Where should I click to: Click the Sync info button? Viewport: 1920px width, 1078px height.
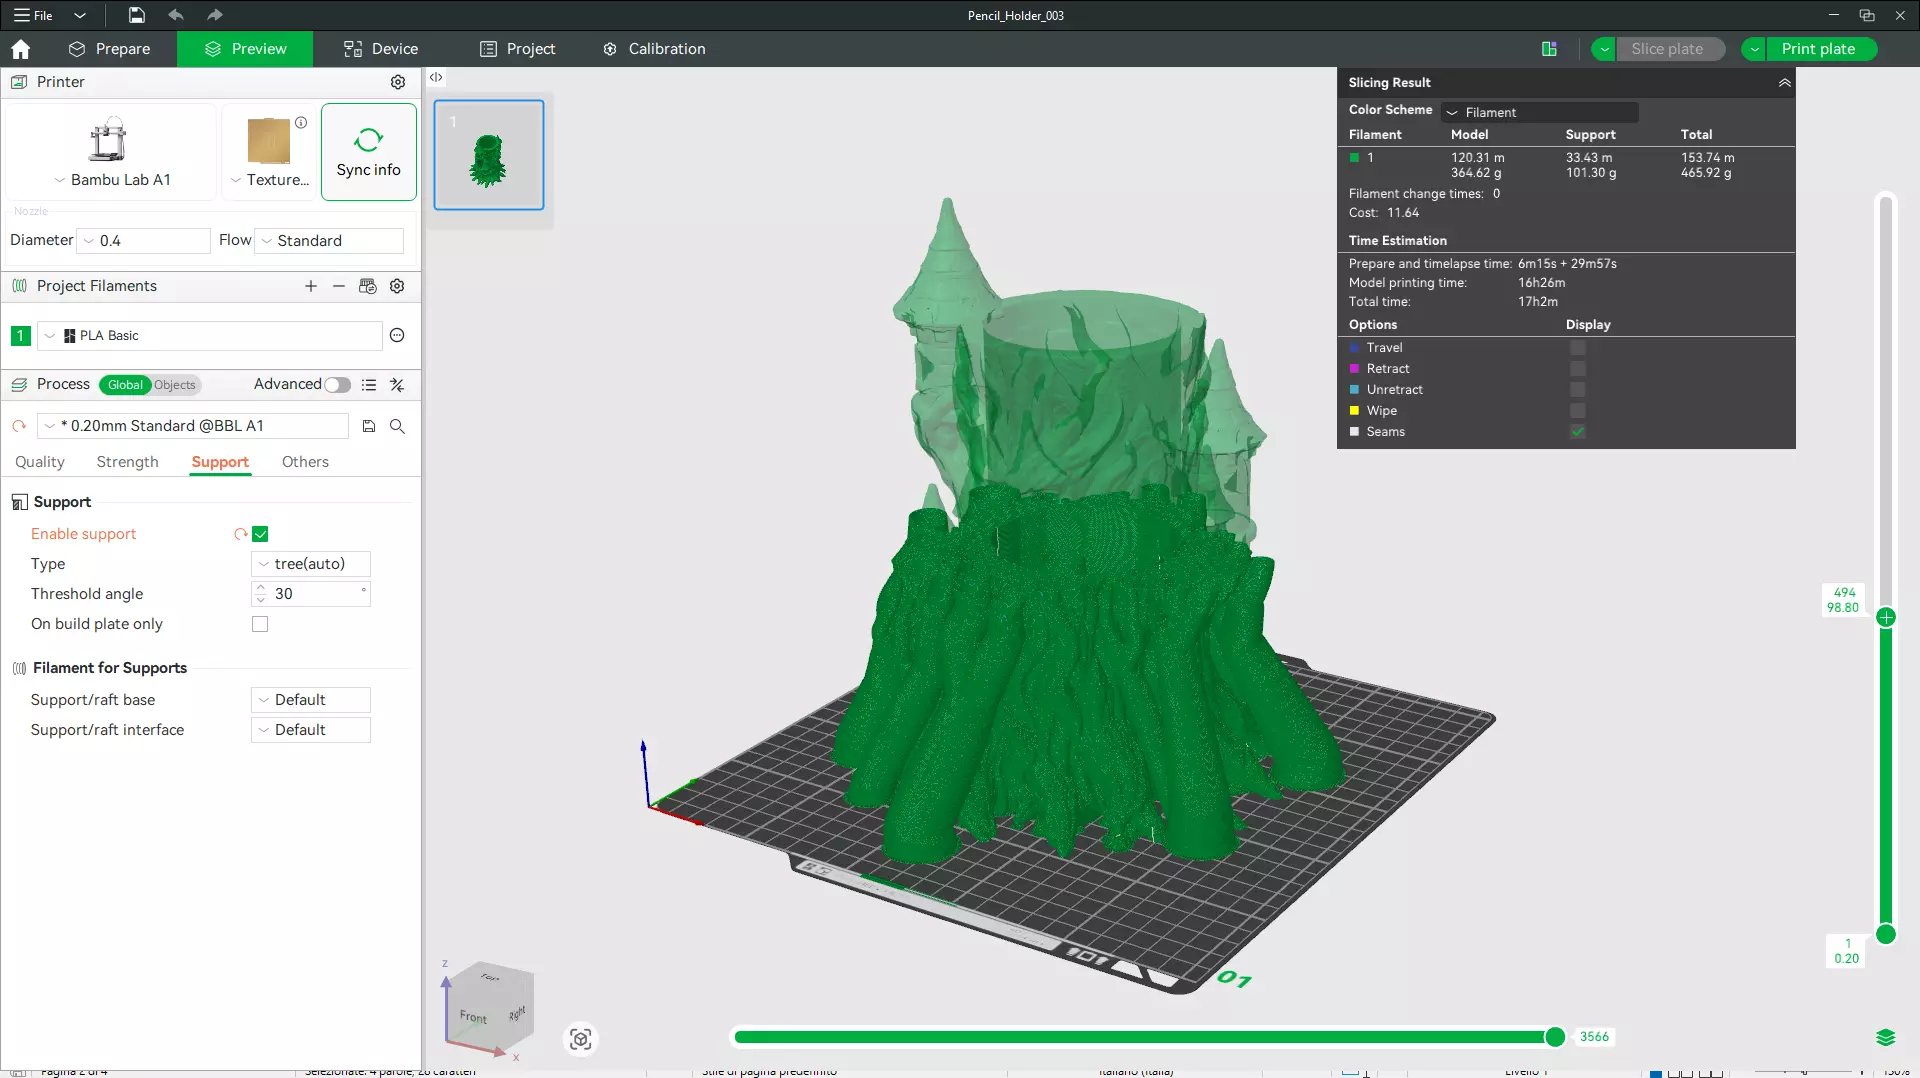pyautogui.click(x=368, y=152)
